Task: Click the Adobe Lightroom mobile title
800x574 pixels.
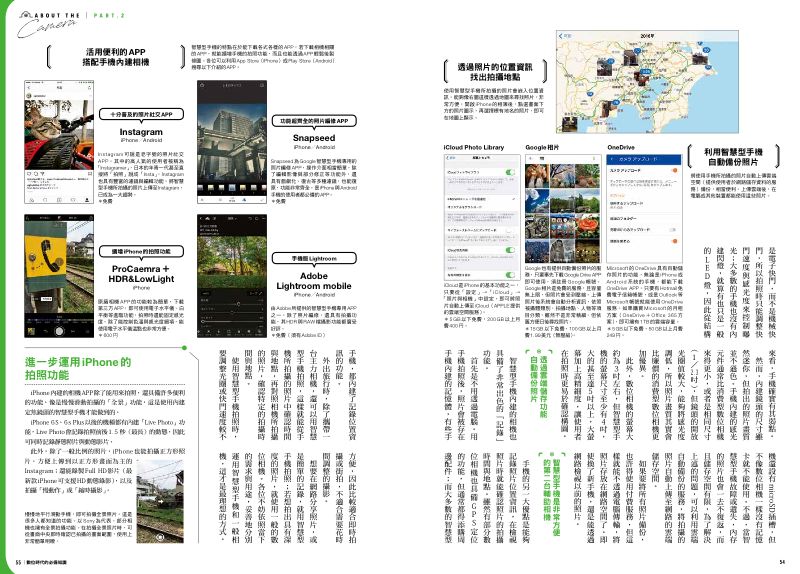Action: tap(314, 281)
